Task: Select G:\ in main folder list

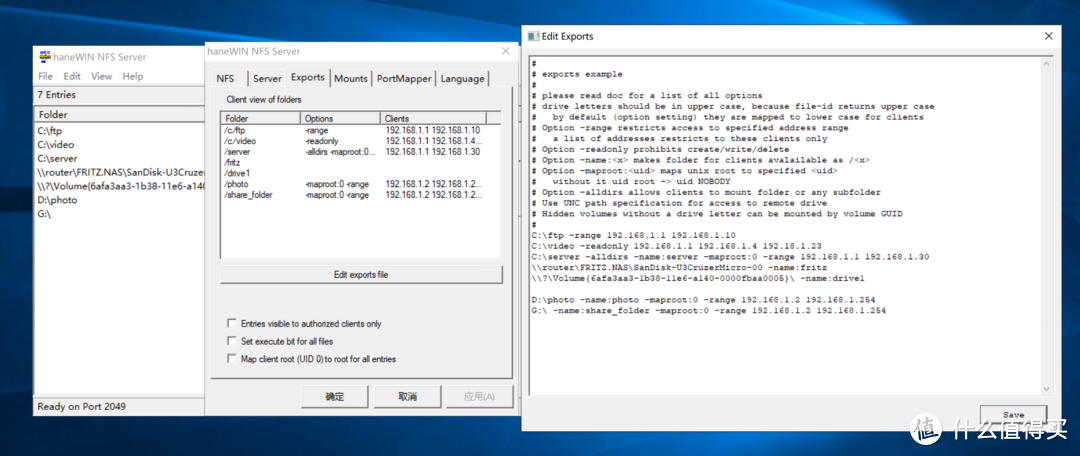Action: [44, 214]
